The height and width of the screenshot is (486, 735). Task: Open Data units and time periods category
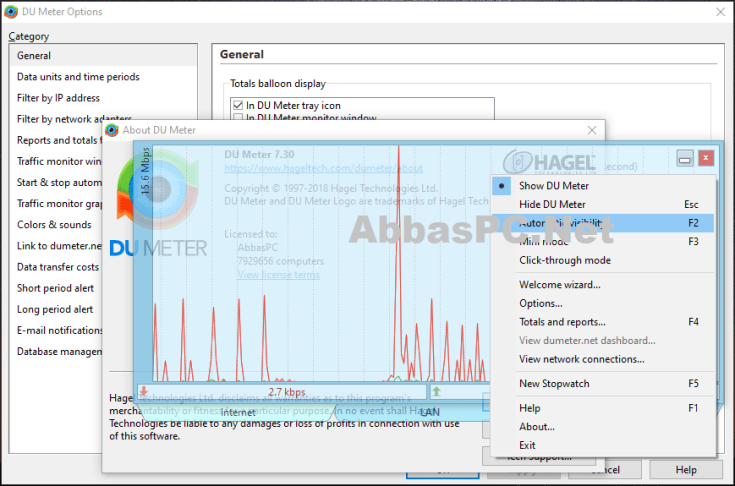point(78,77)
